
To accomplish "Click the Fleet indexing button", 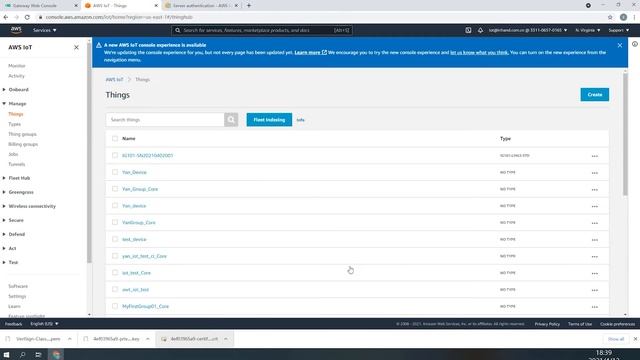I will coord(269,120).
